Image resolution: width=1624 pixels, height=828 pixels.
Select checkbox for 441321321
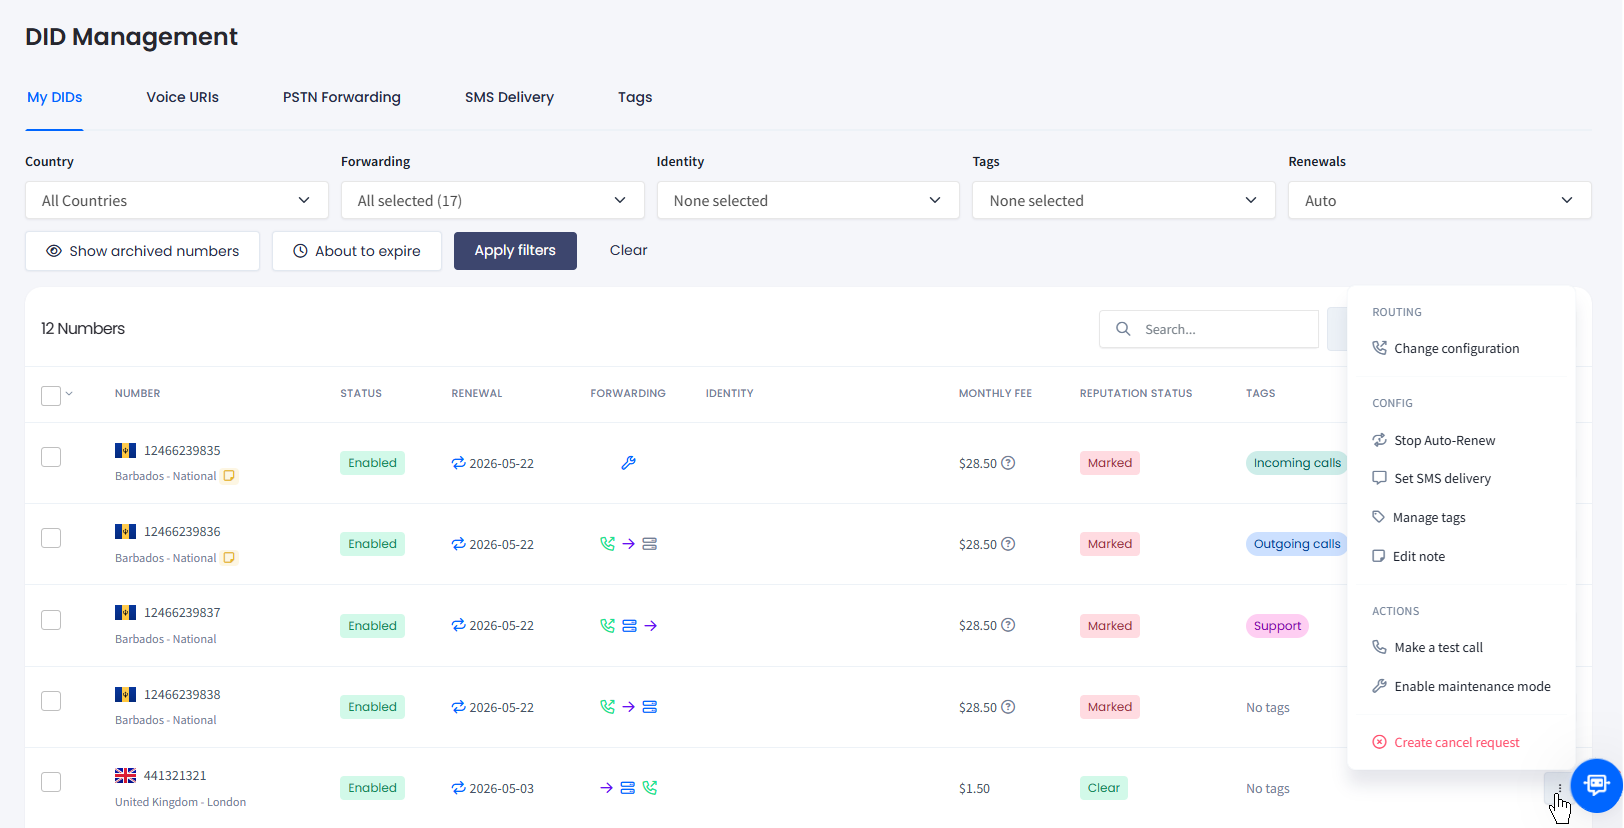point(51,782)
